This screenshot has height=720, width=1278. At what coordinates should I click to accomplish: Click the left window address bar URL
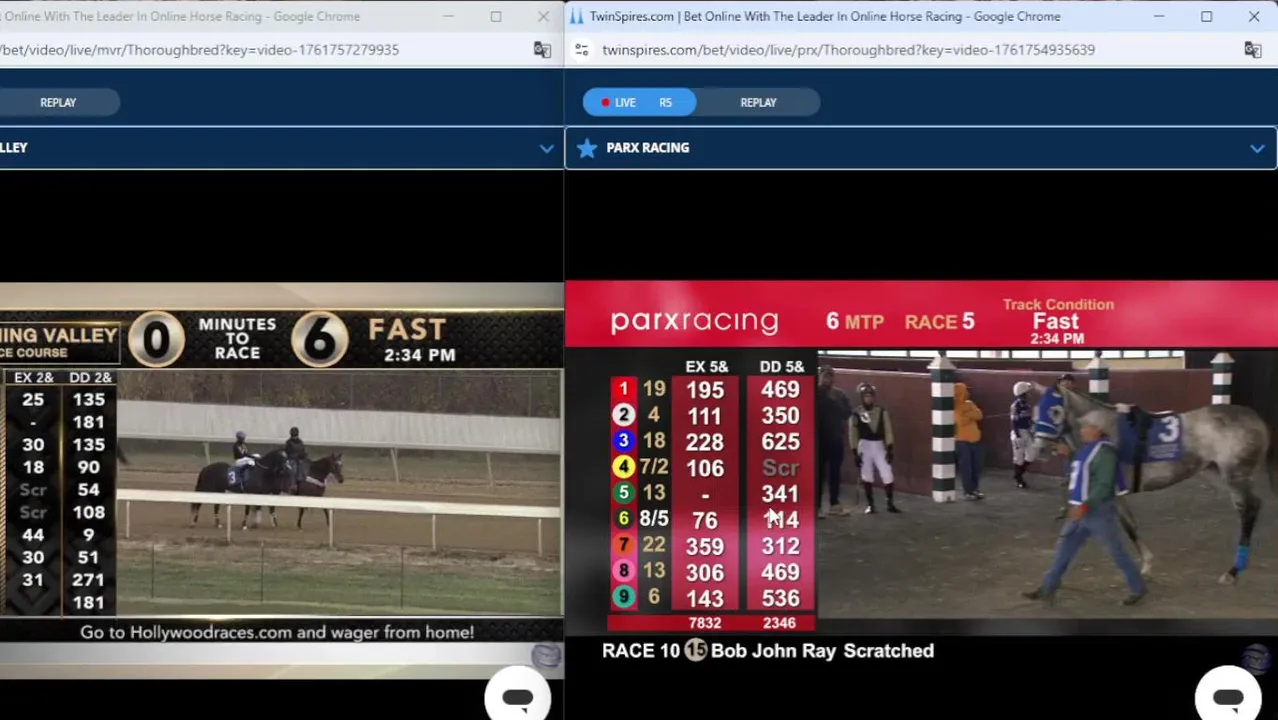(199, 49)
